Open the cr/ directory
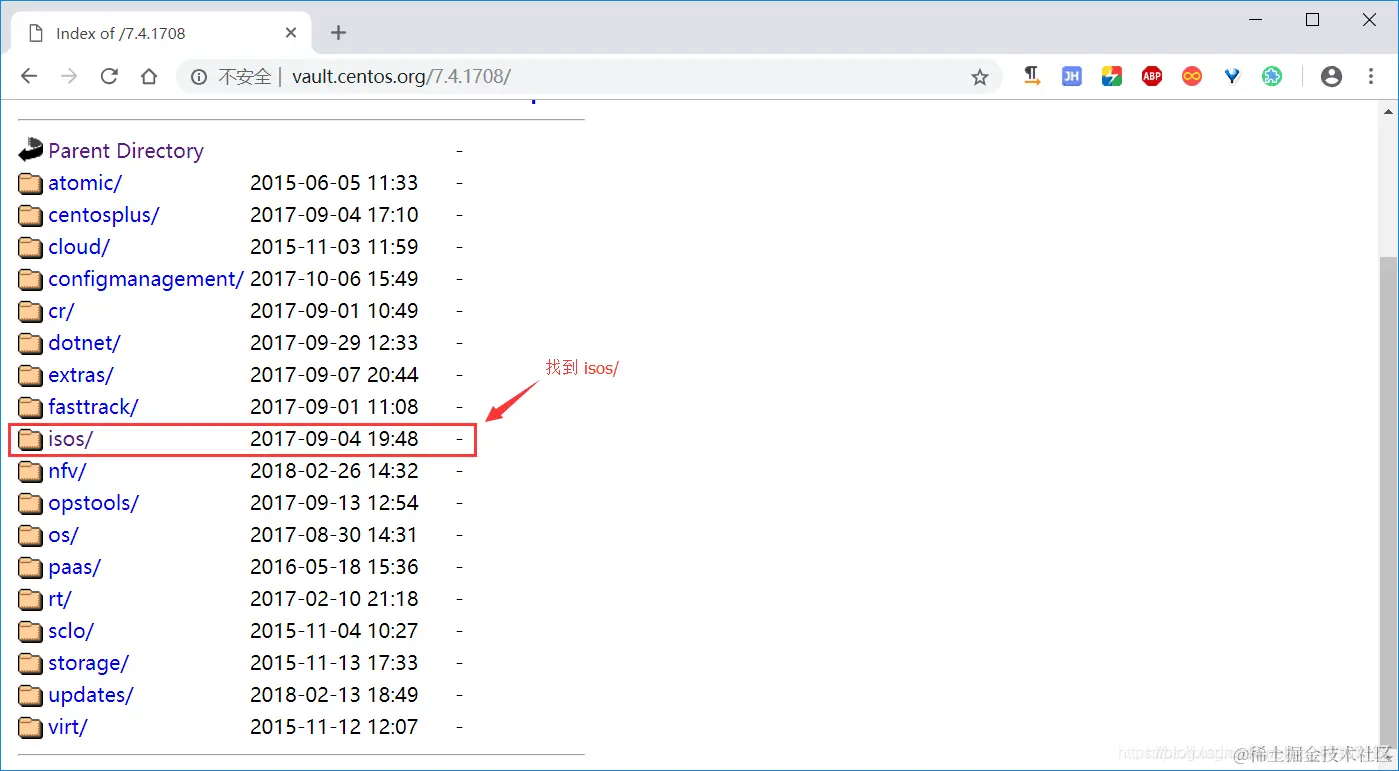 tap(61, 311)
